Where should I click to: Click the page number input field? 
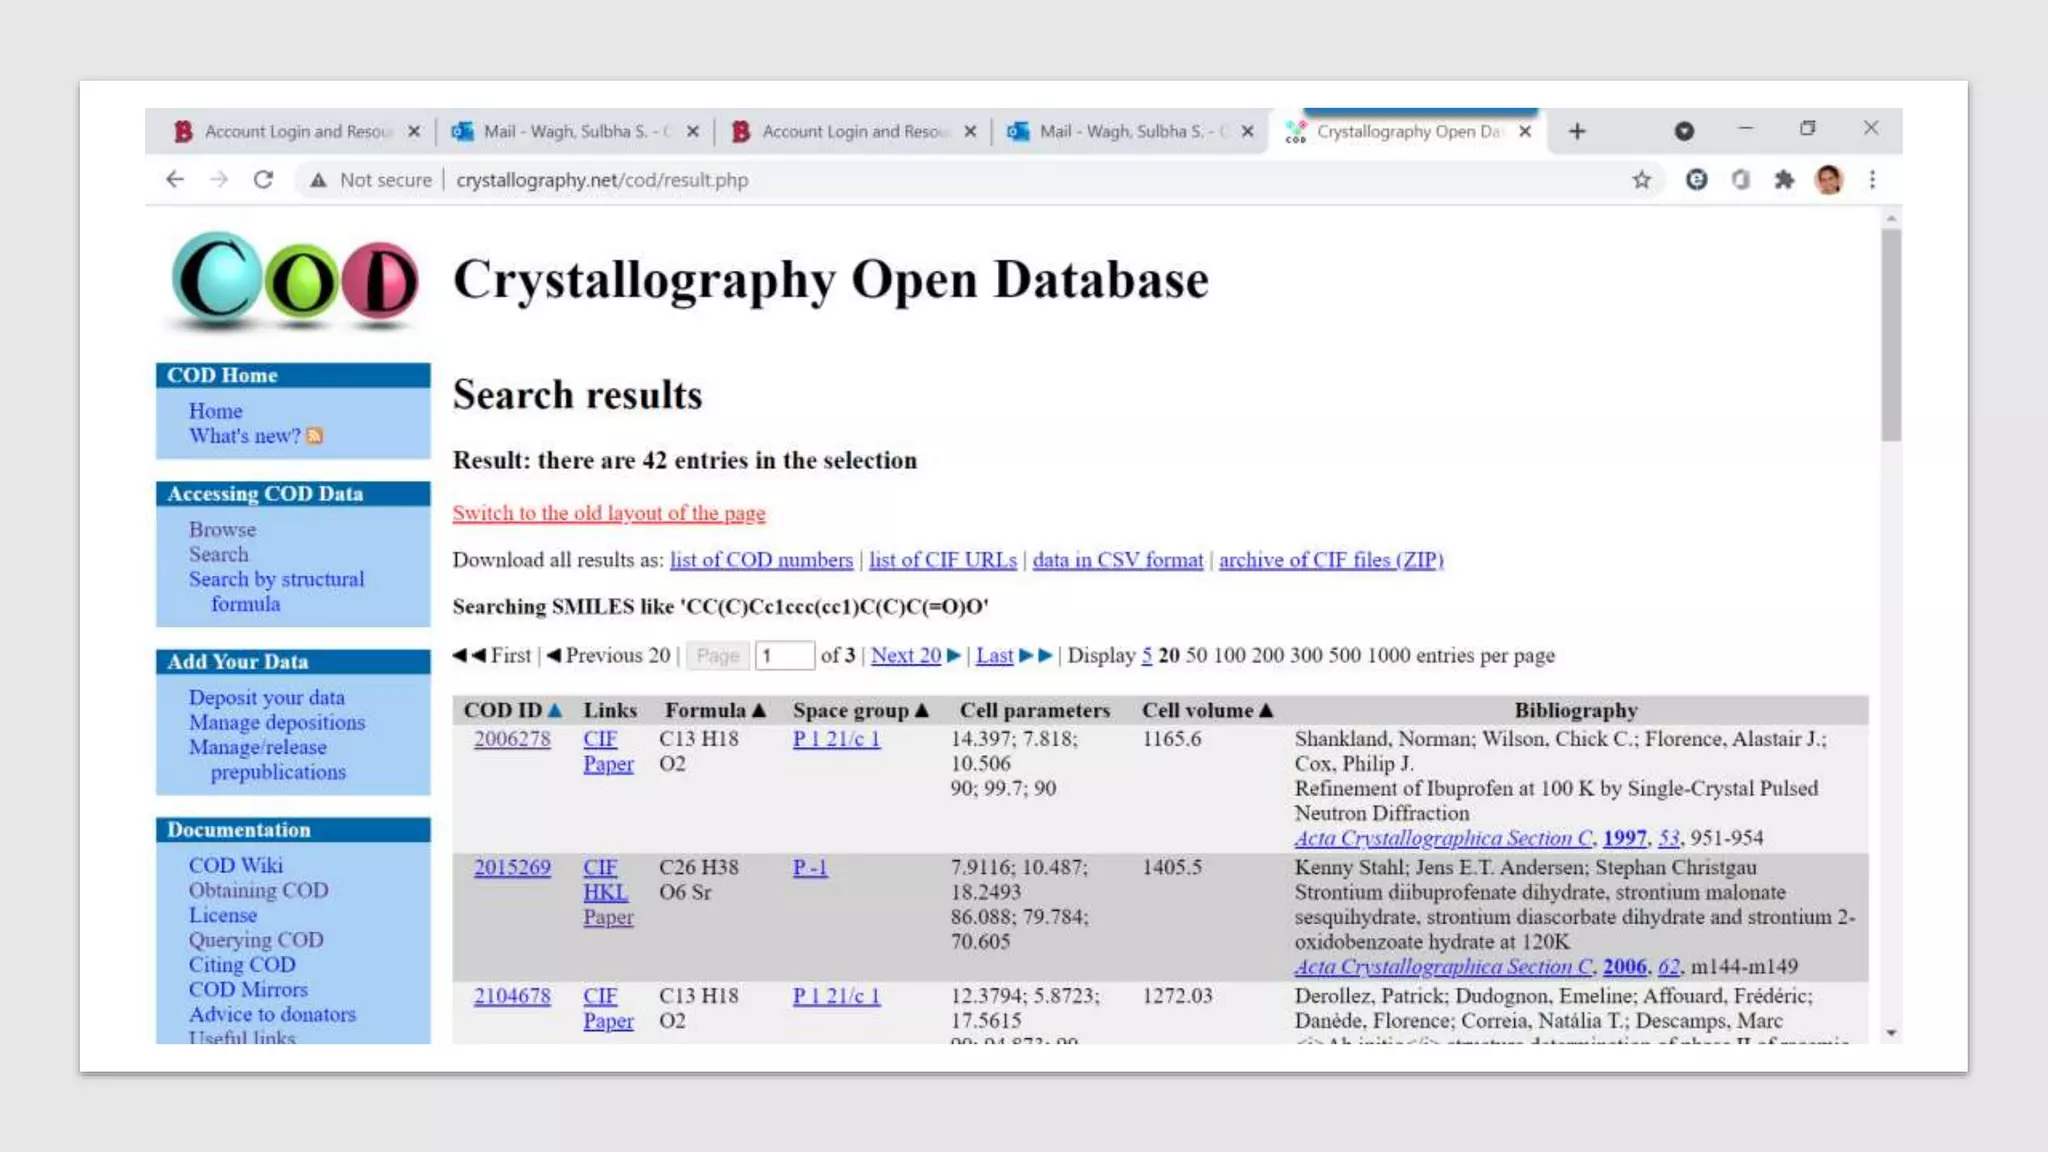[784, 656]
